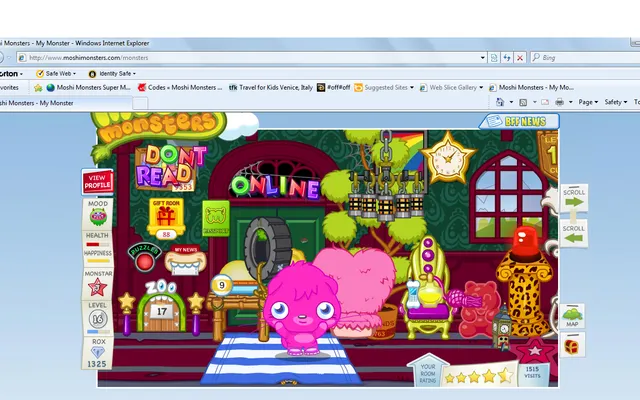This screenshot has height=400, width=640.
Task: Click the red siren light
Action: pos(525,244)
